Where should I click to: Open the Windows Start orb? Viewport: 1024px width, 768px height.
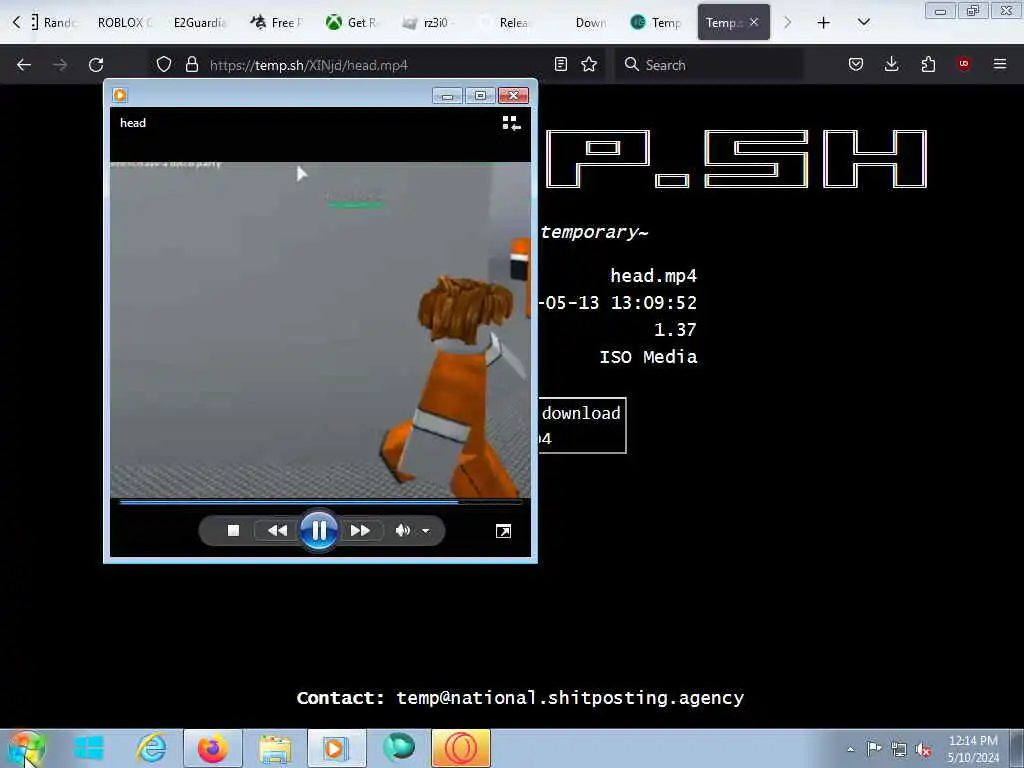click(x=27, y=749)
